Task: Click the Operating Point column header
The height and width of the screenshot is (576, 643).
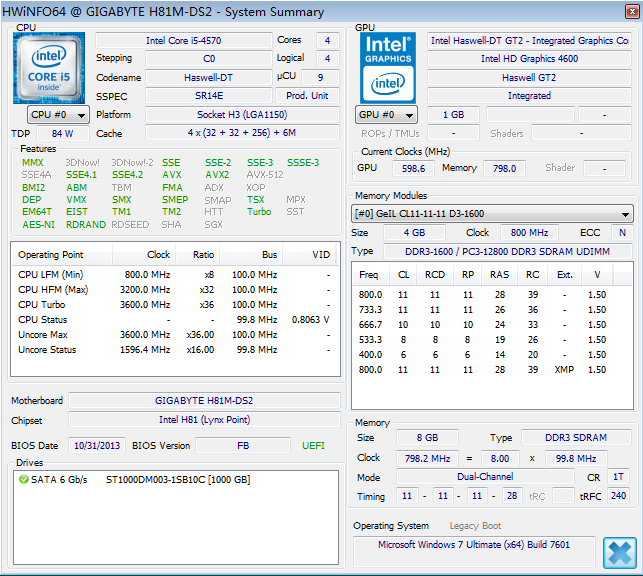Action: pyautogui.click(x=62, y=255)
